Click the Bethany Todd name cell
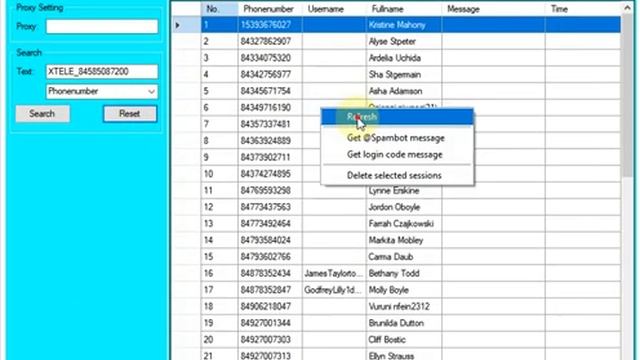The height and width of the screenshot is (360, 640). [404, 273]
